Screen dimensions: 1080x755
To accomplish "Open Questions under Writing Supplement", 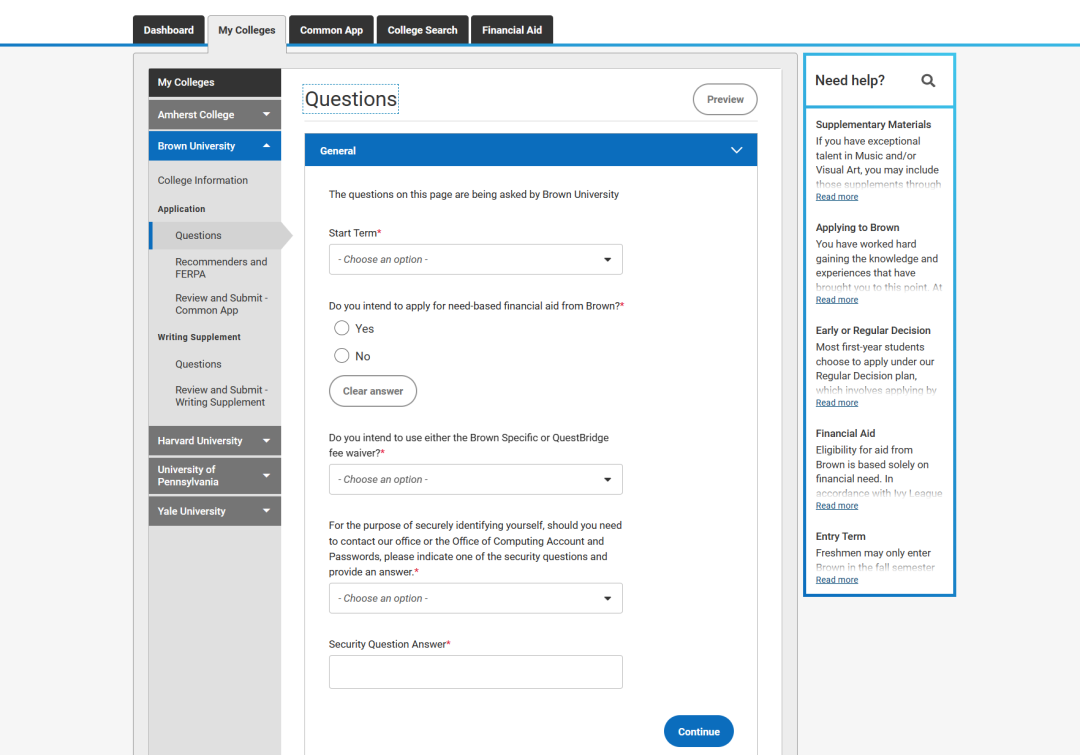I will 198,364.
